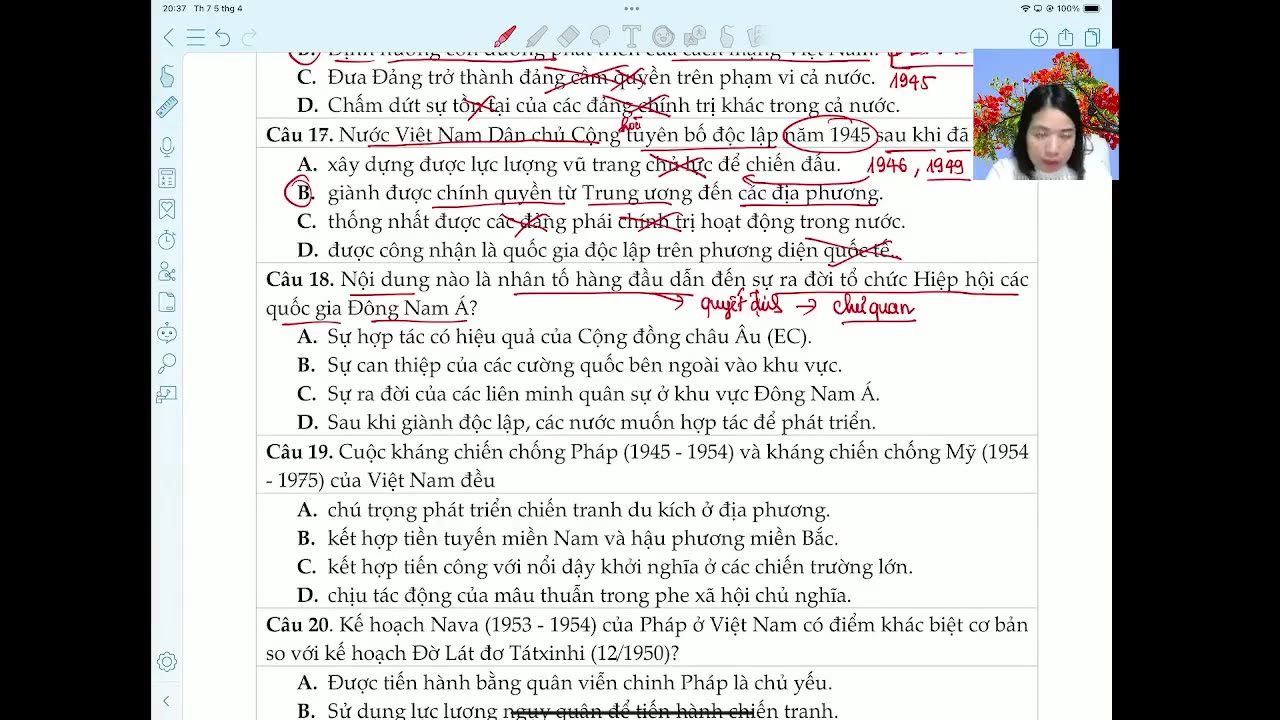This screenshot has width=1280, height=720.
Task: Toggle finger drawing in left sidebar
Action: pyautogui.click(x=167, y=77)
